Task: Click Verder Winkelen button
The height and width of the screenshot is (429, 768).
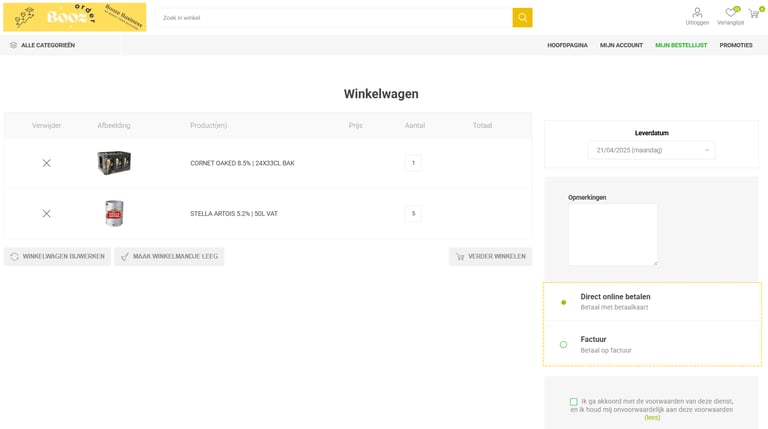Action: click(490, 256)
